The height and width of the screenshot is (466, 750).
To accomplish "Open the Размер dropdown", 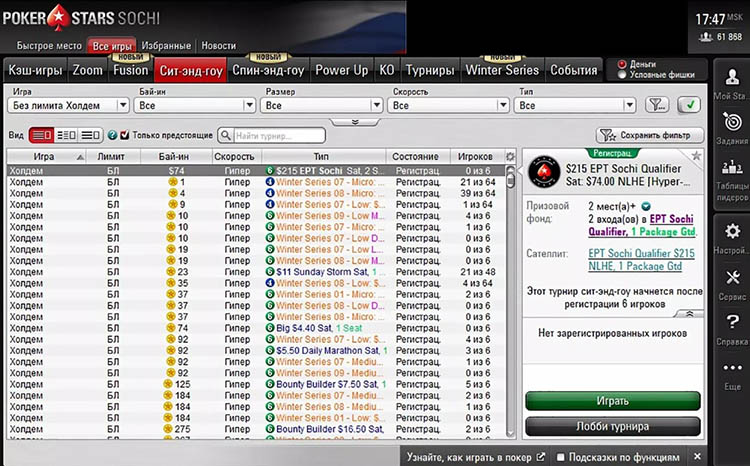I will click(x=321, y=105).
